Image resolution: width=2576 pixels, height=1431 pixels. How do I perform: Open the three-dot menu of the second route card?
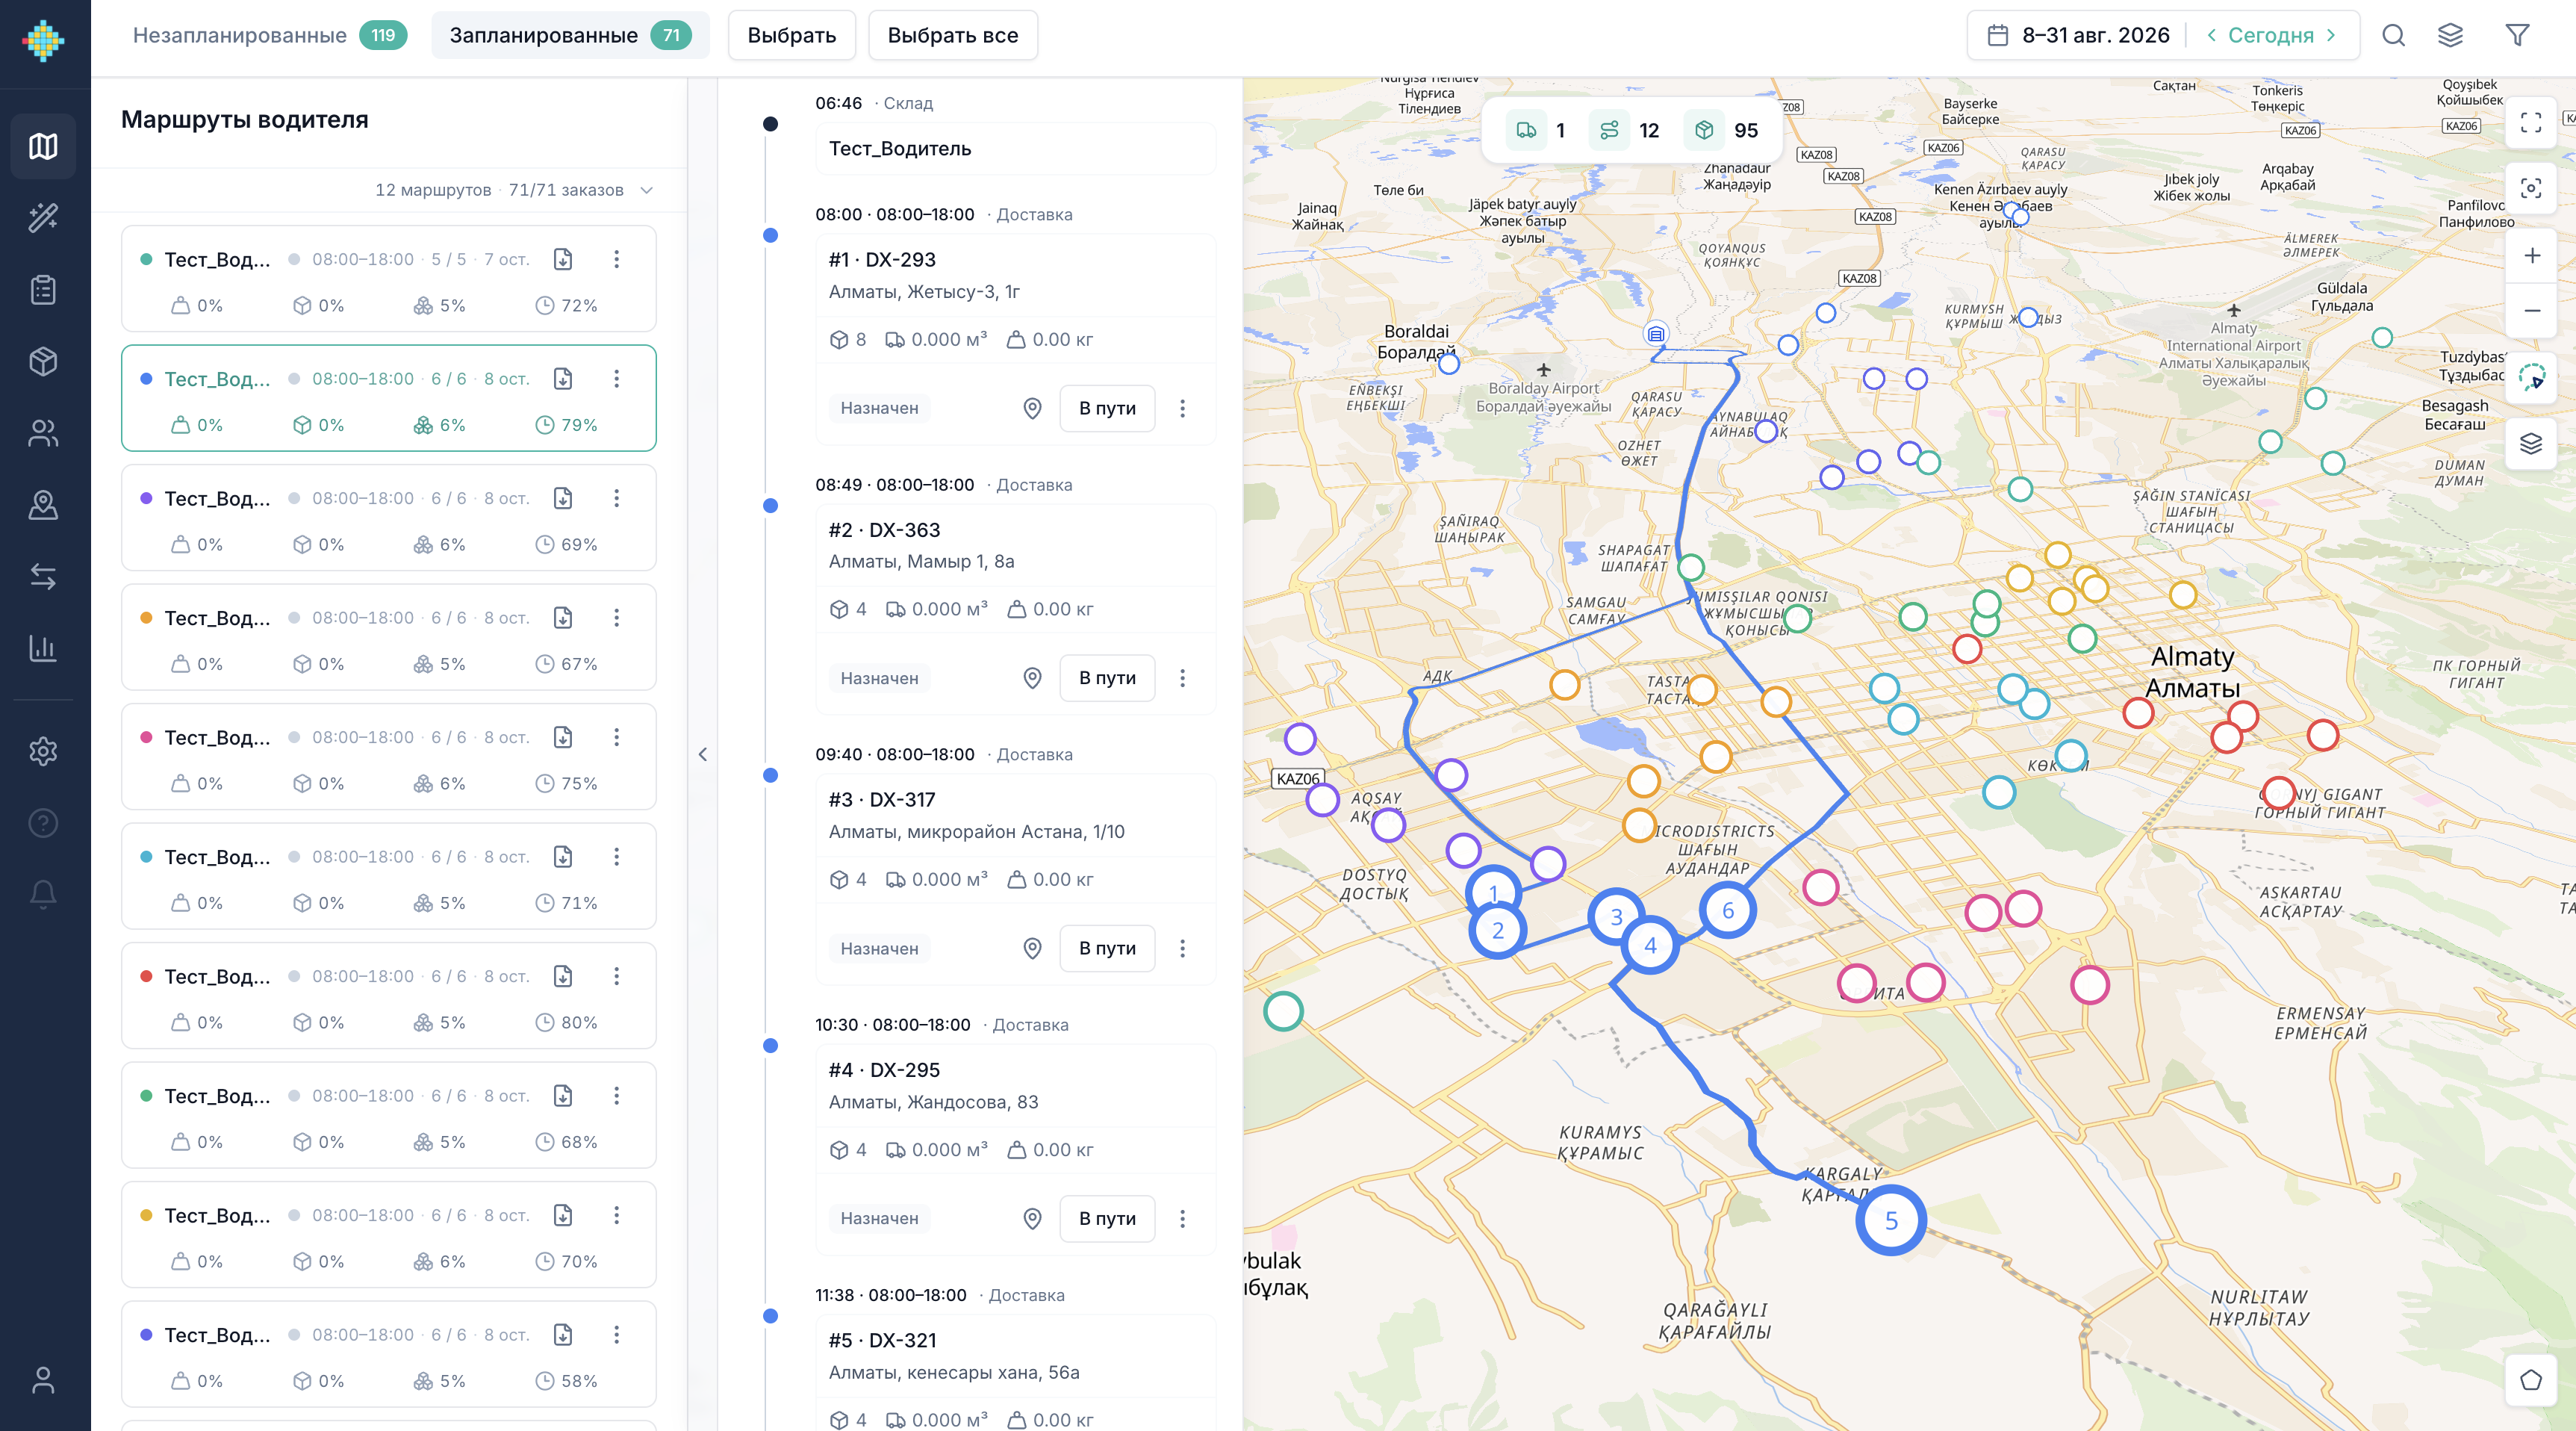coord(616,378)
